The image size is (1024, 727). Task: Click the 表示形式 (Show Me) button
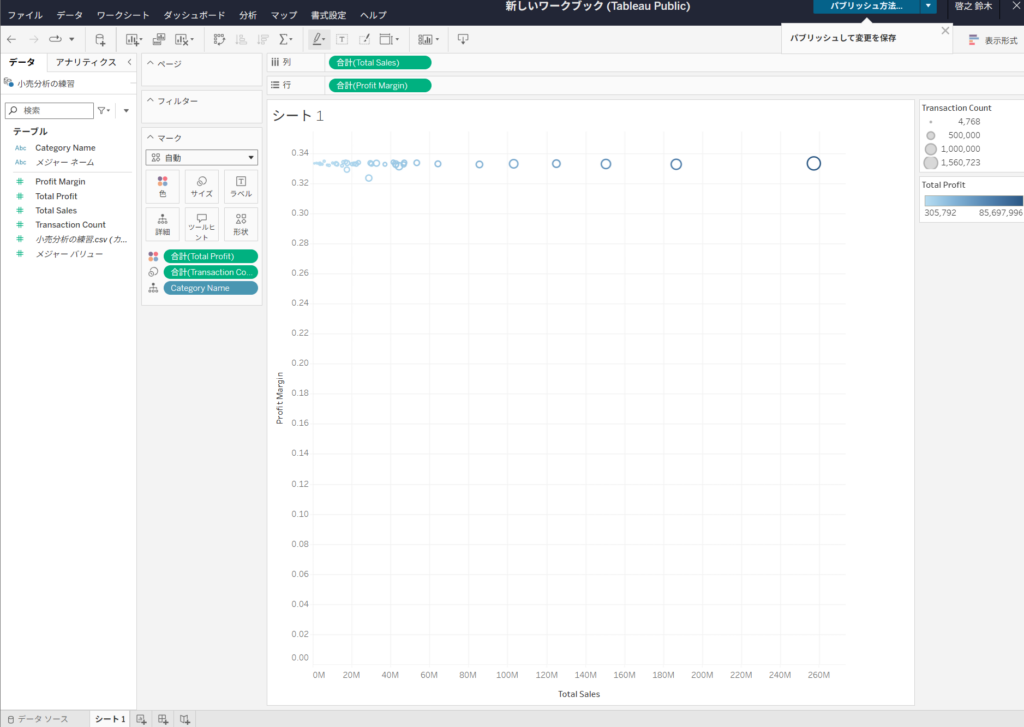[993, 40]
